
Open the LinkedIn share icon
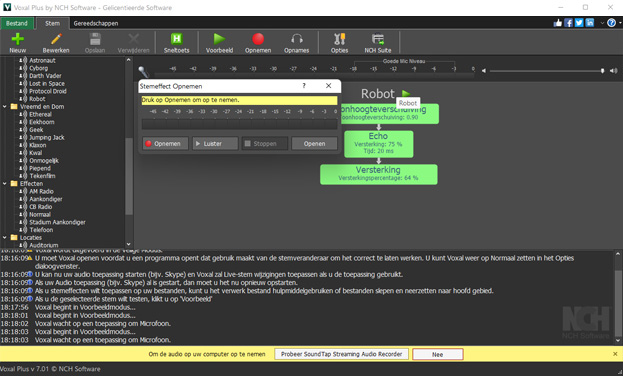pos(590,23)
